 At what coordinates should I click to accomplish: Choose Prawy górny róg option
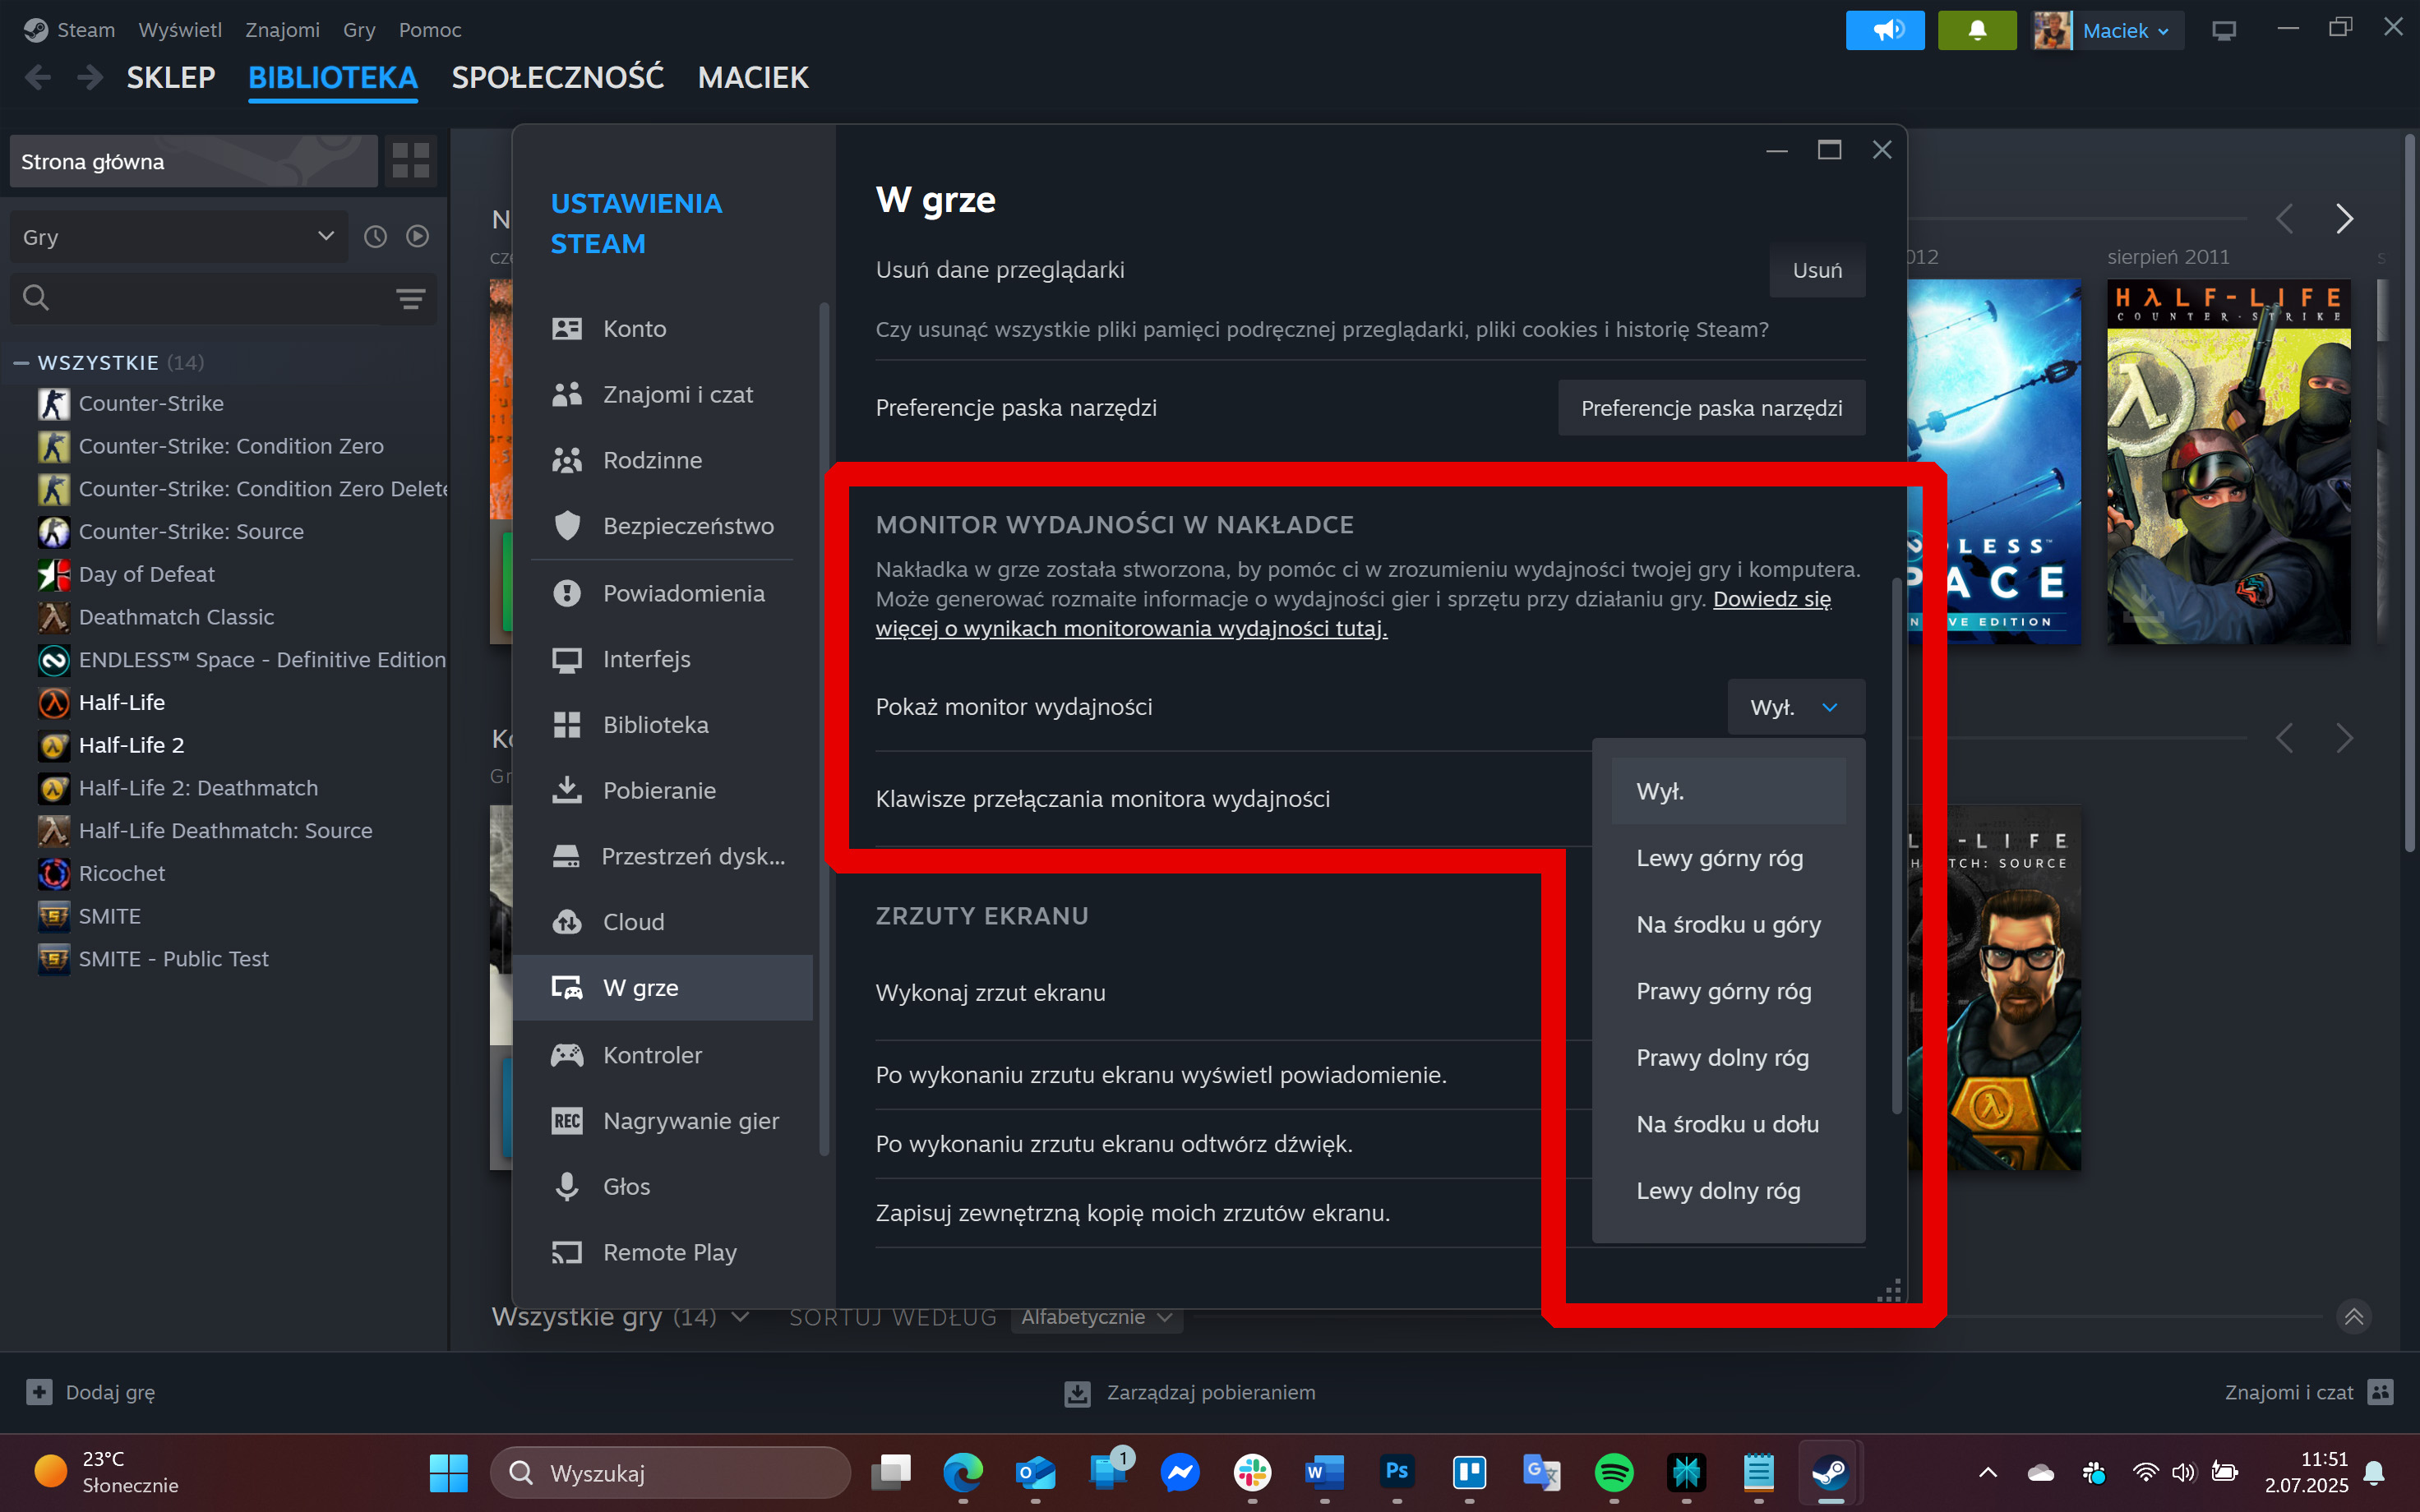[1728, 991]
